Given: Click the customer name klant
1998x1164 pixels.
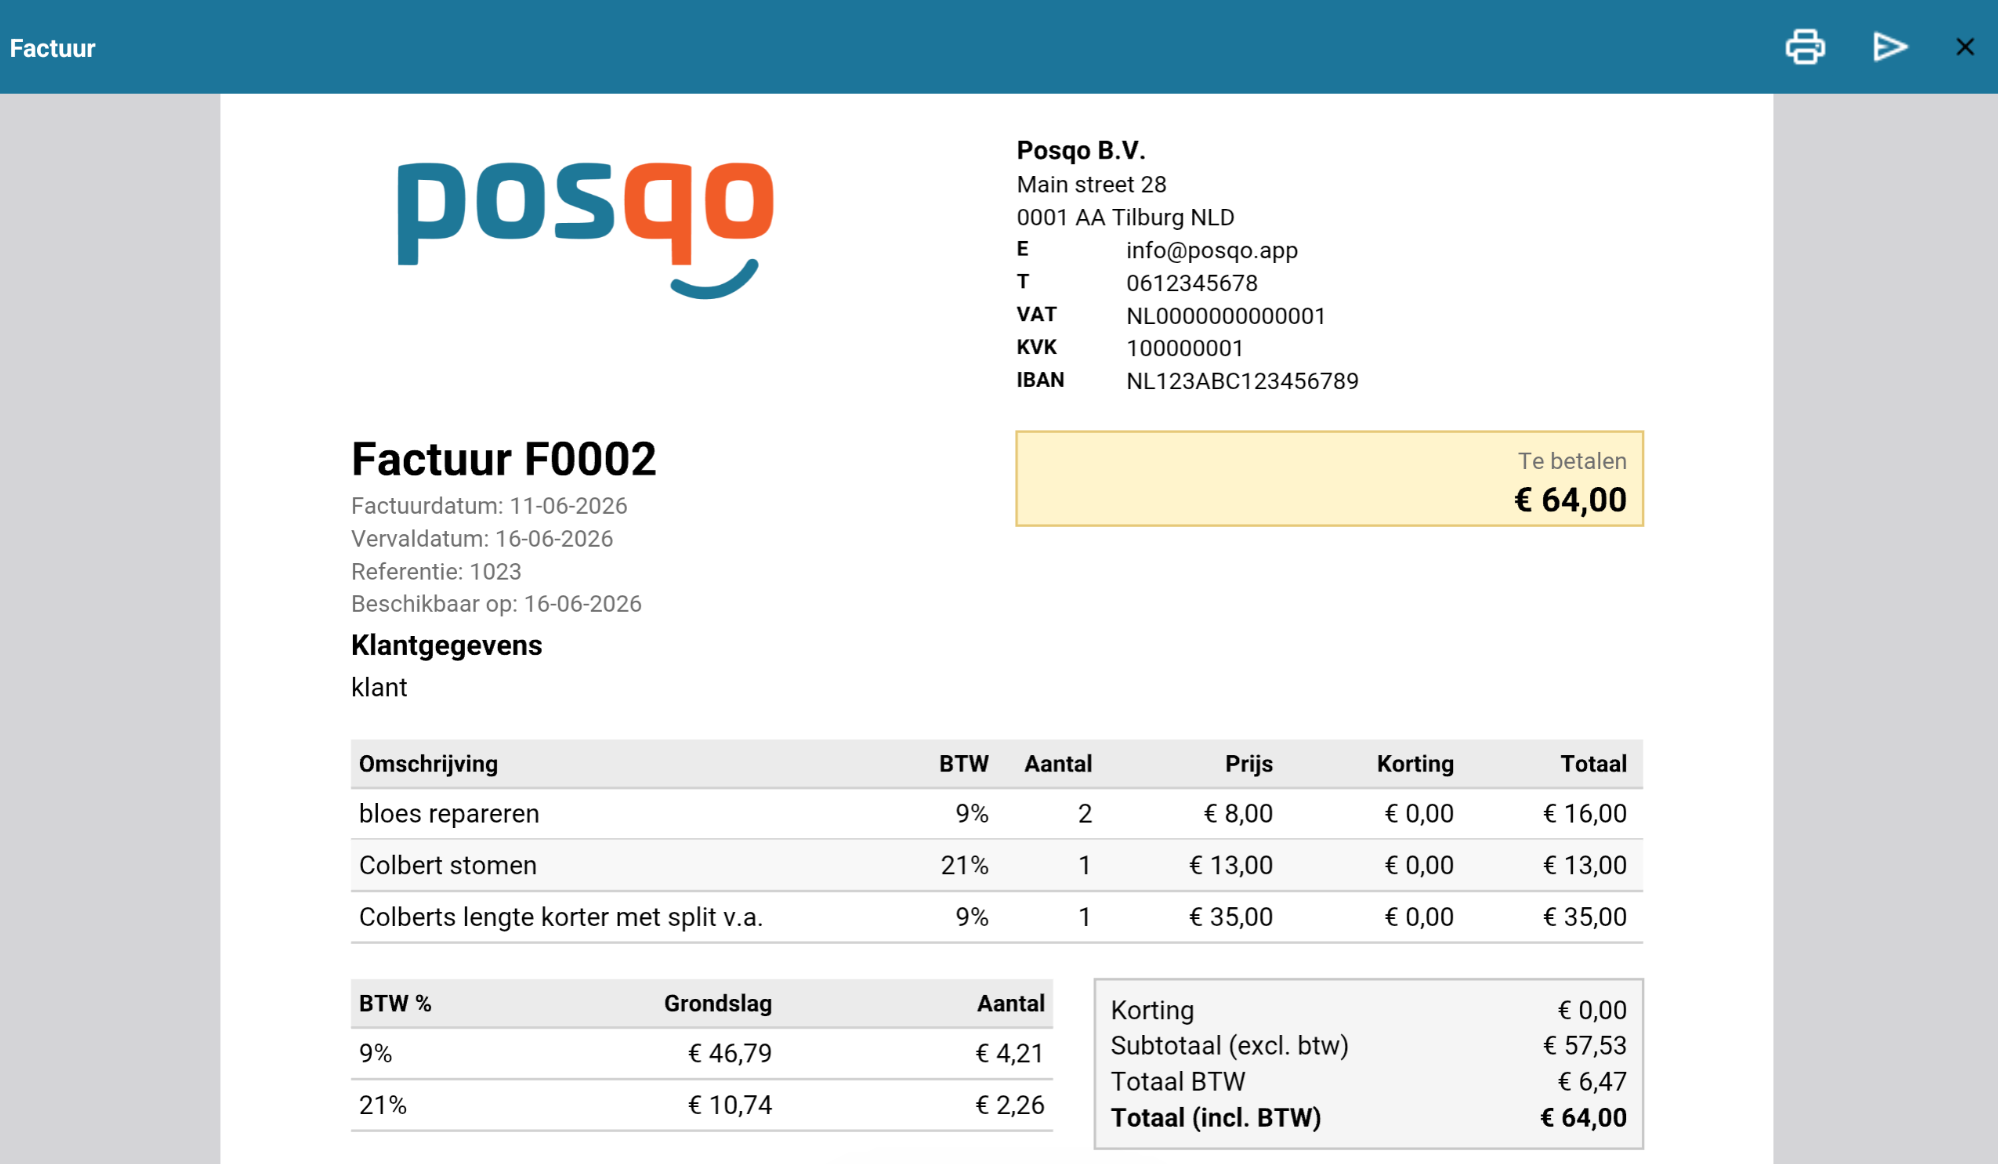Looking at the screenshot, I should click(x=379, y=688).
